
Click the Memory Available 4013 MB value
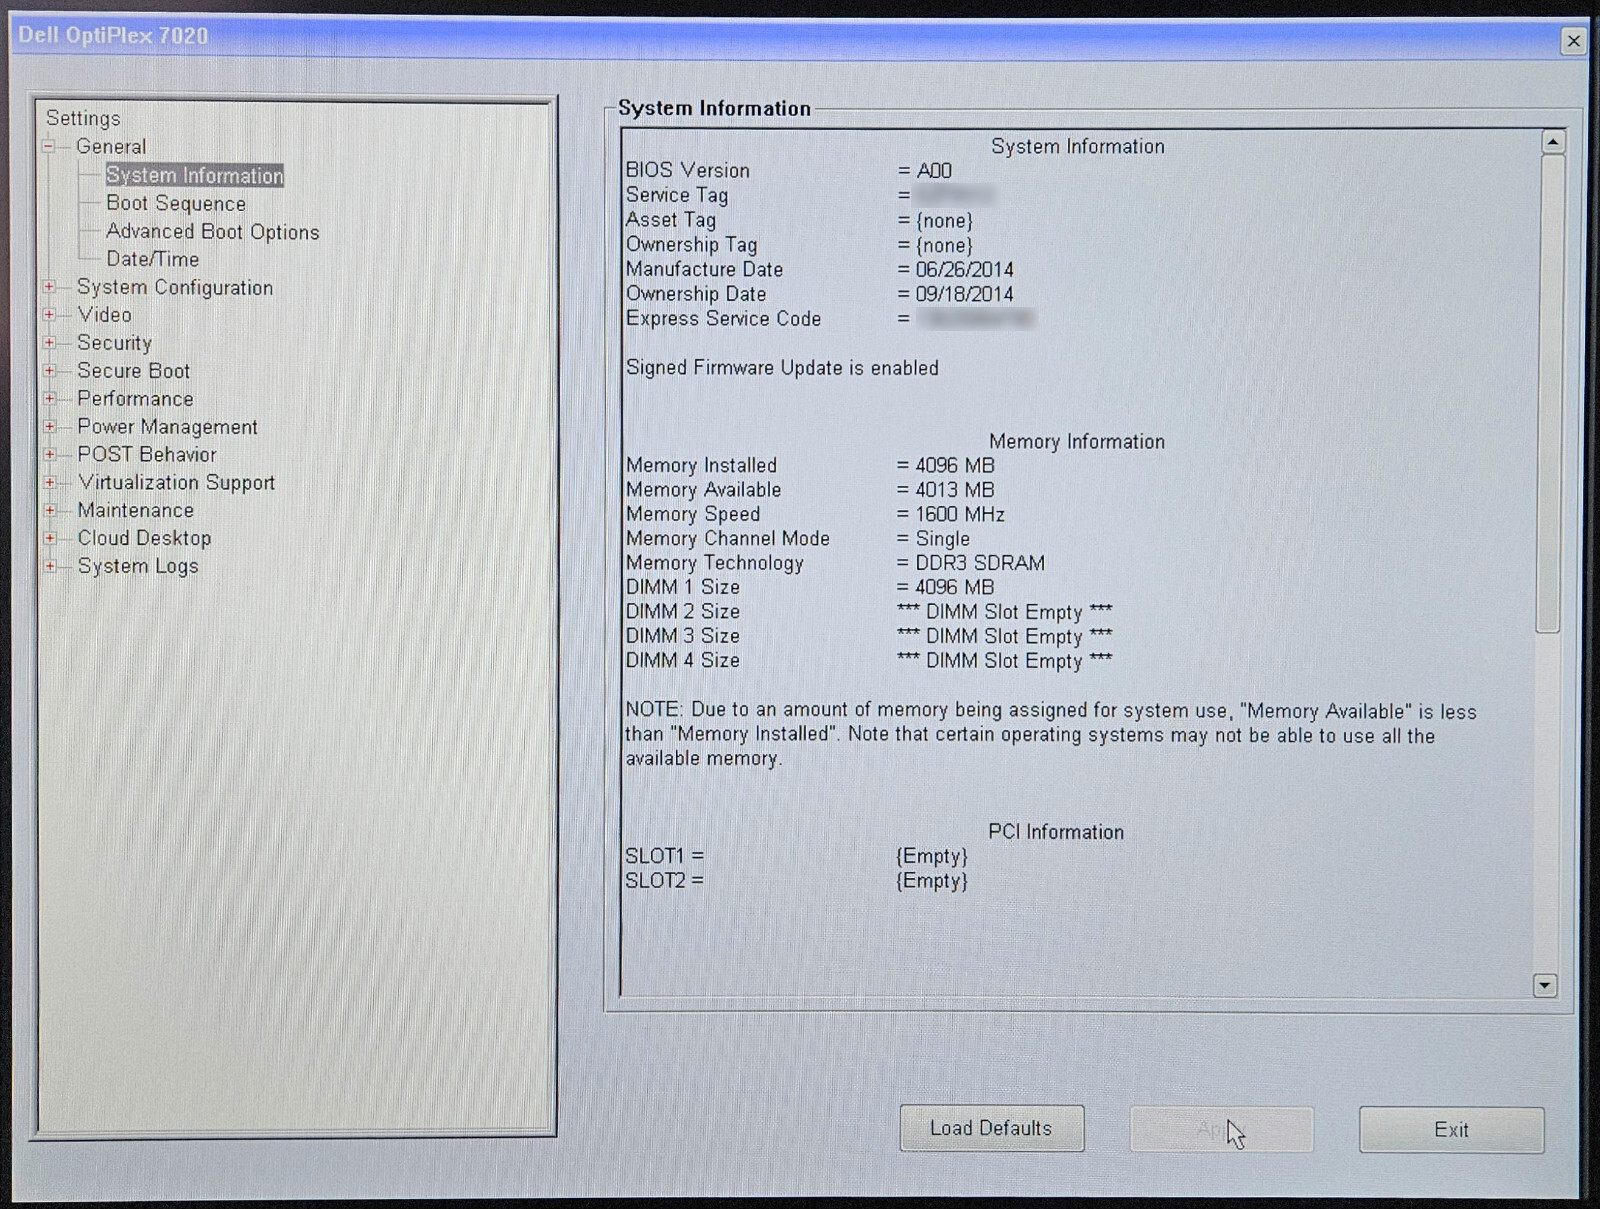[955, 490]
